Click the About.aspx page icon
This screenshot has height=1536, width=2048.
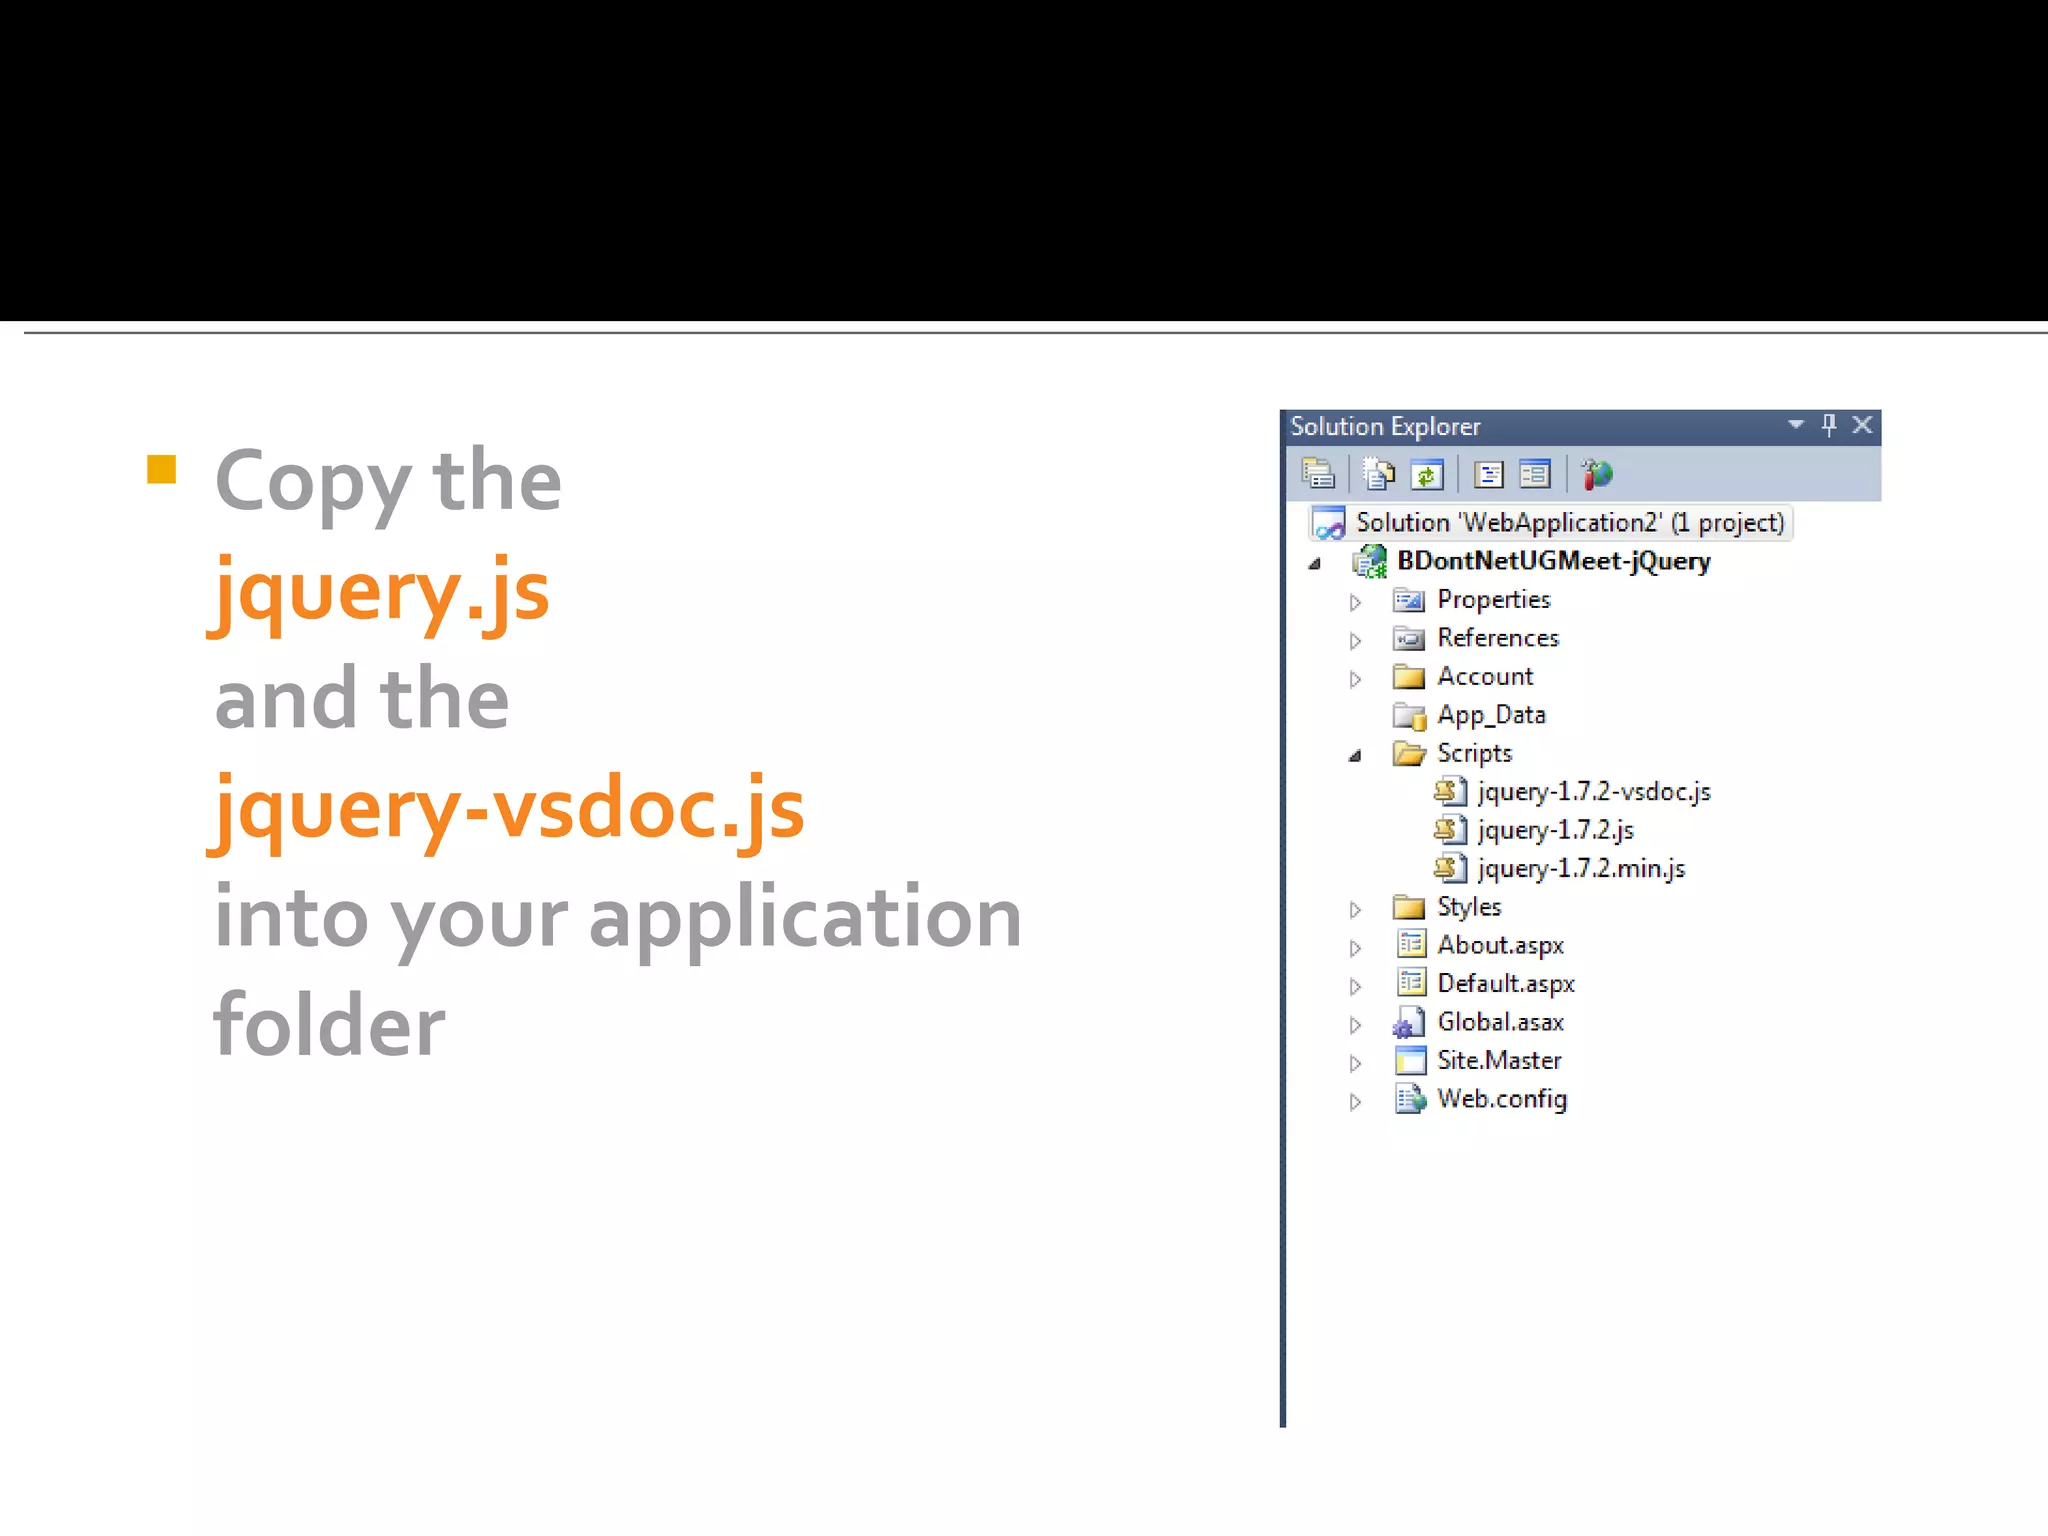coord(1411,944)
